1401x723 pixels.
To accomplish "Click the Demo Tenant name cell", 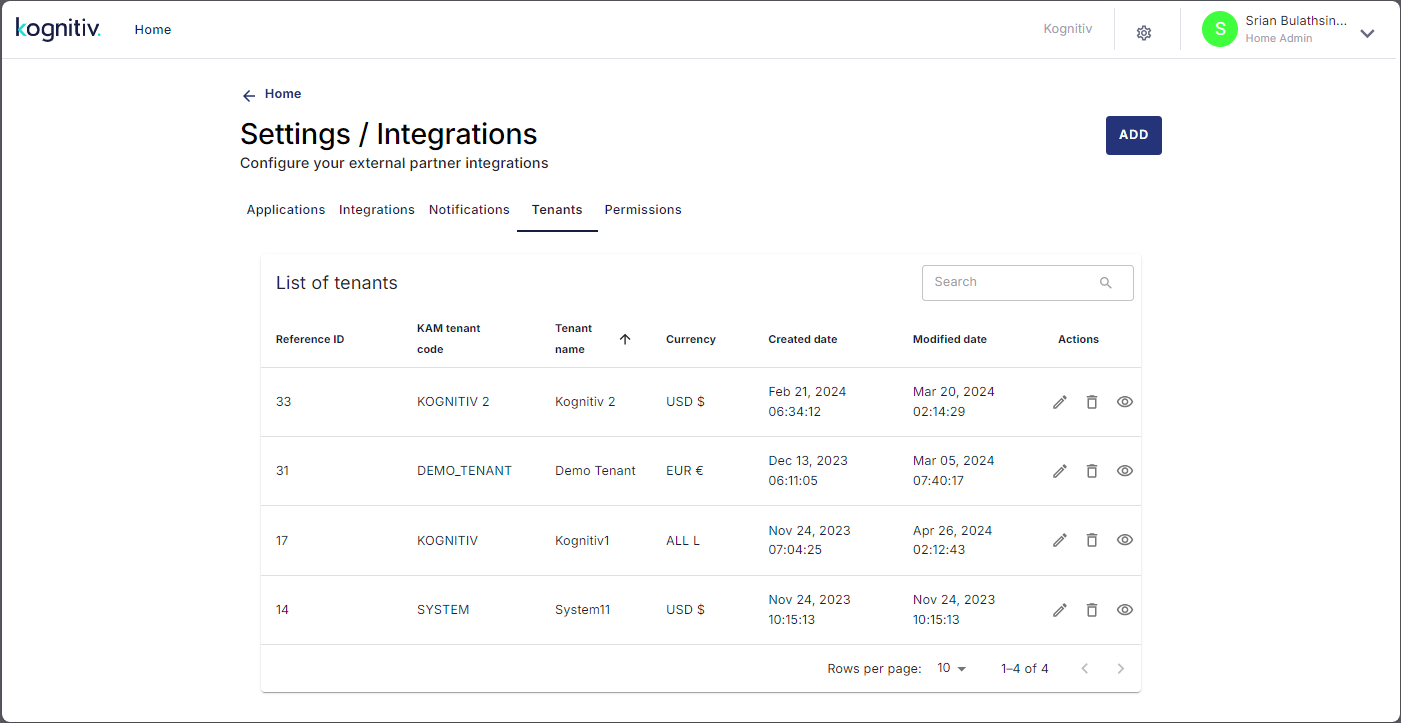I will click(x=595, y=471).
